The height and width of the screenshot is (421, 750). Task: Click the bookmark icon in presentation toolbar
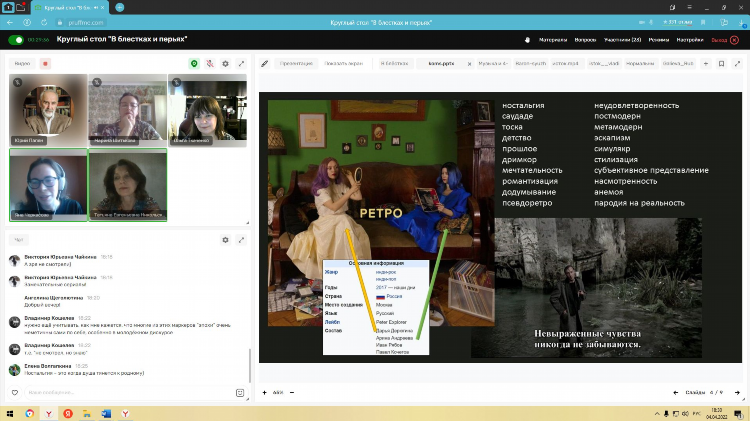tap(721, 63)
